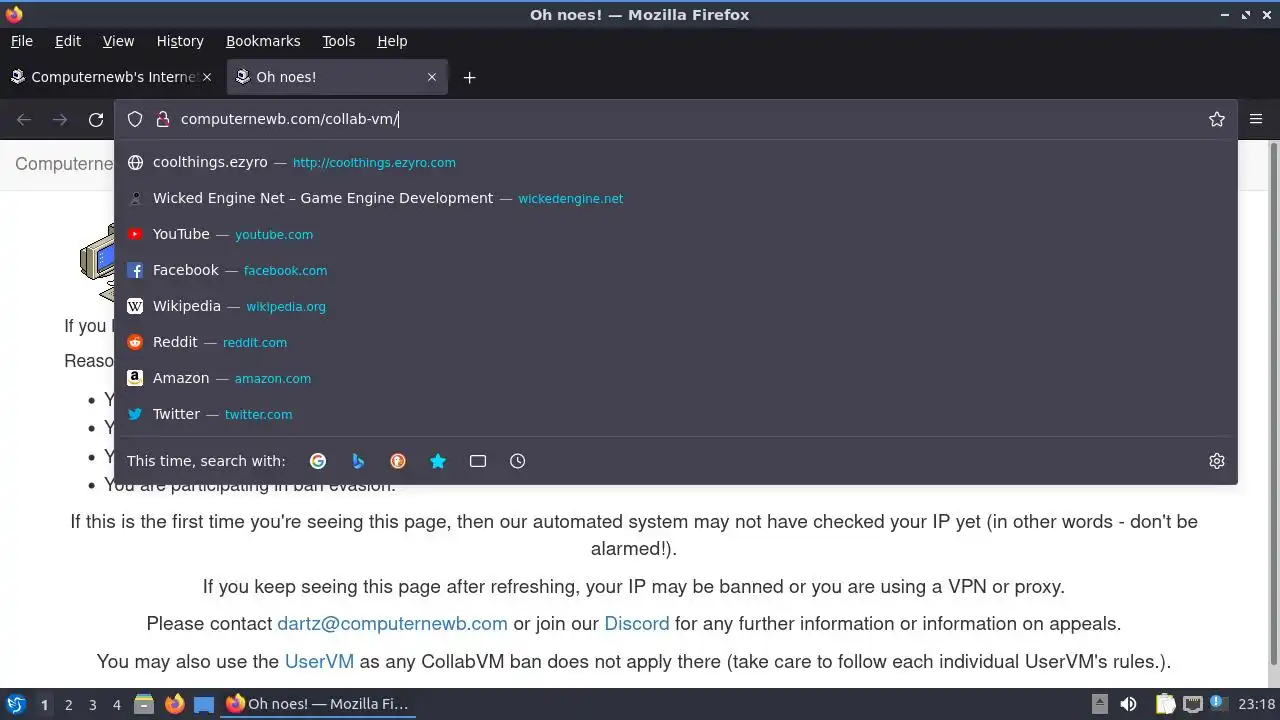Screen dimensions: 1280x720
Task: Reload the current page
Action: [x=96, y=119]
